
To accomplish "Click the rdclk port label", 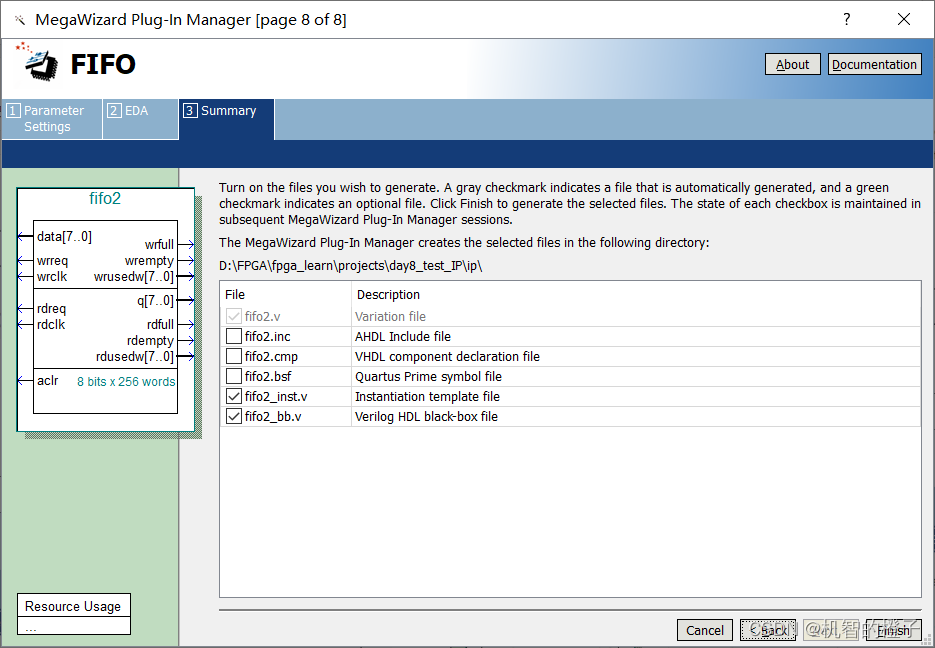I will (51, 325).
